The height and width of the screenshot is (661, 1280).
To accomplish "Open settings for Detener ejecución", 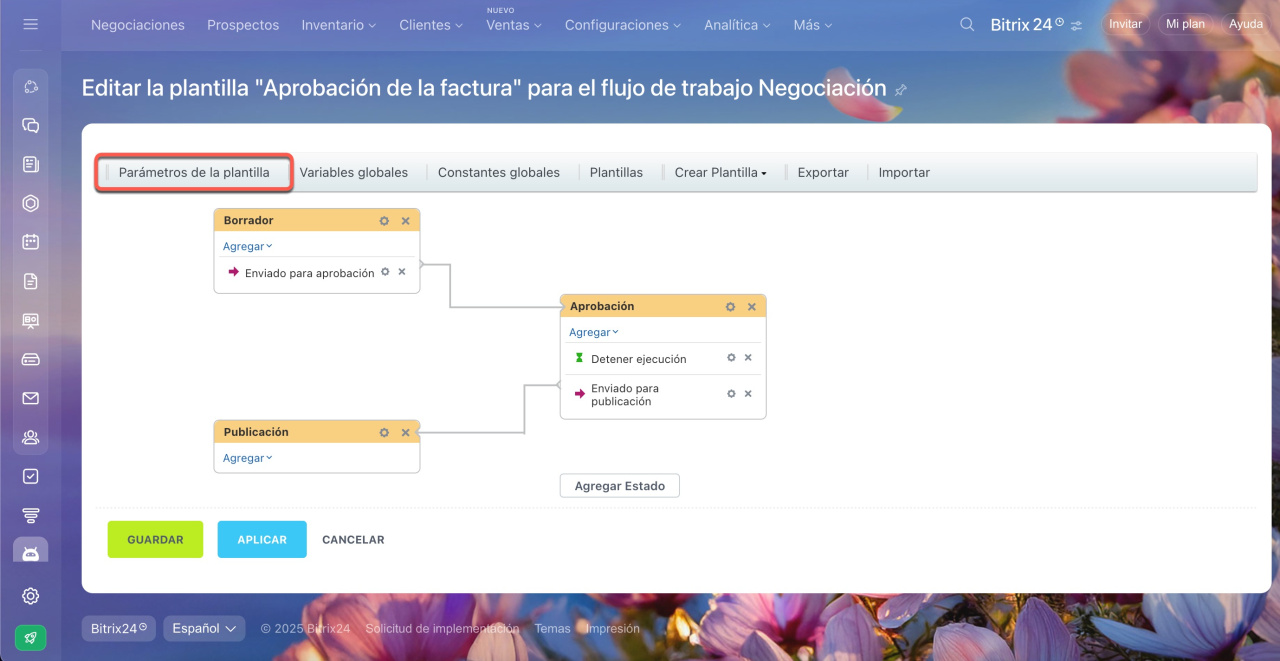I will point(731,358).
